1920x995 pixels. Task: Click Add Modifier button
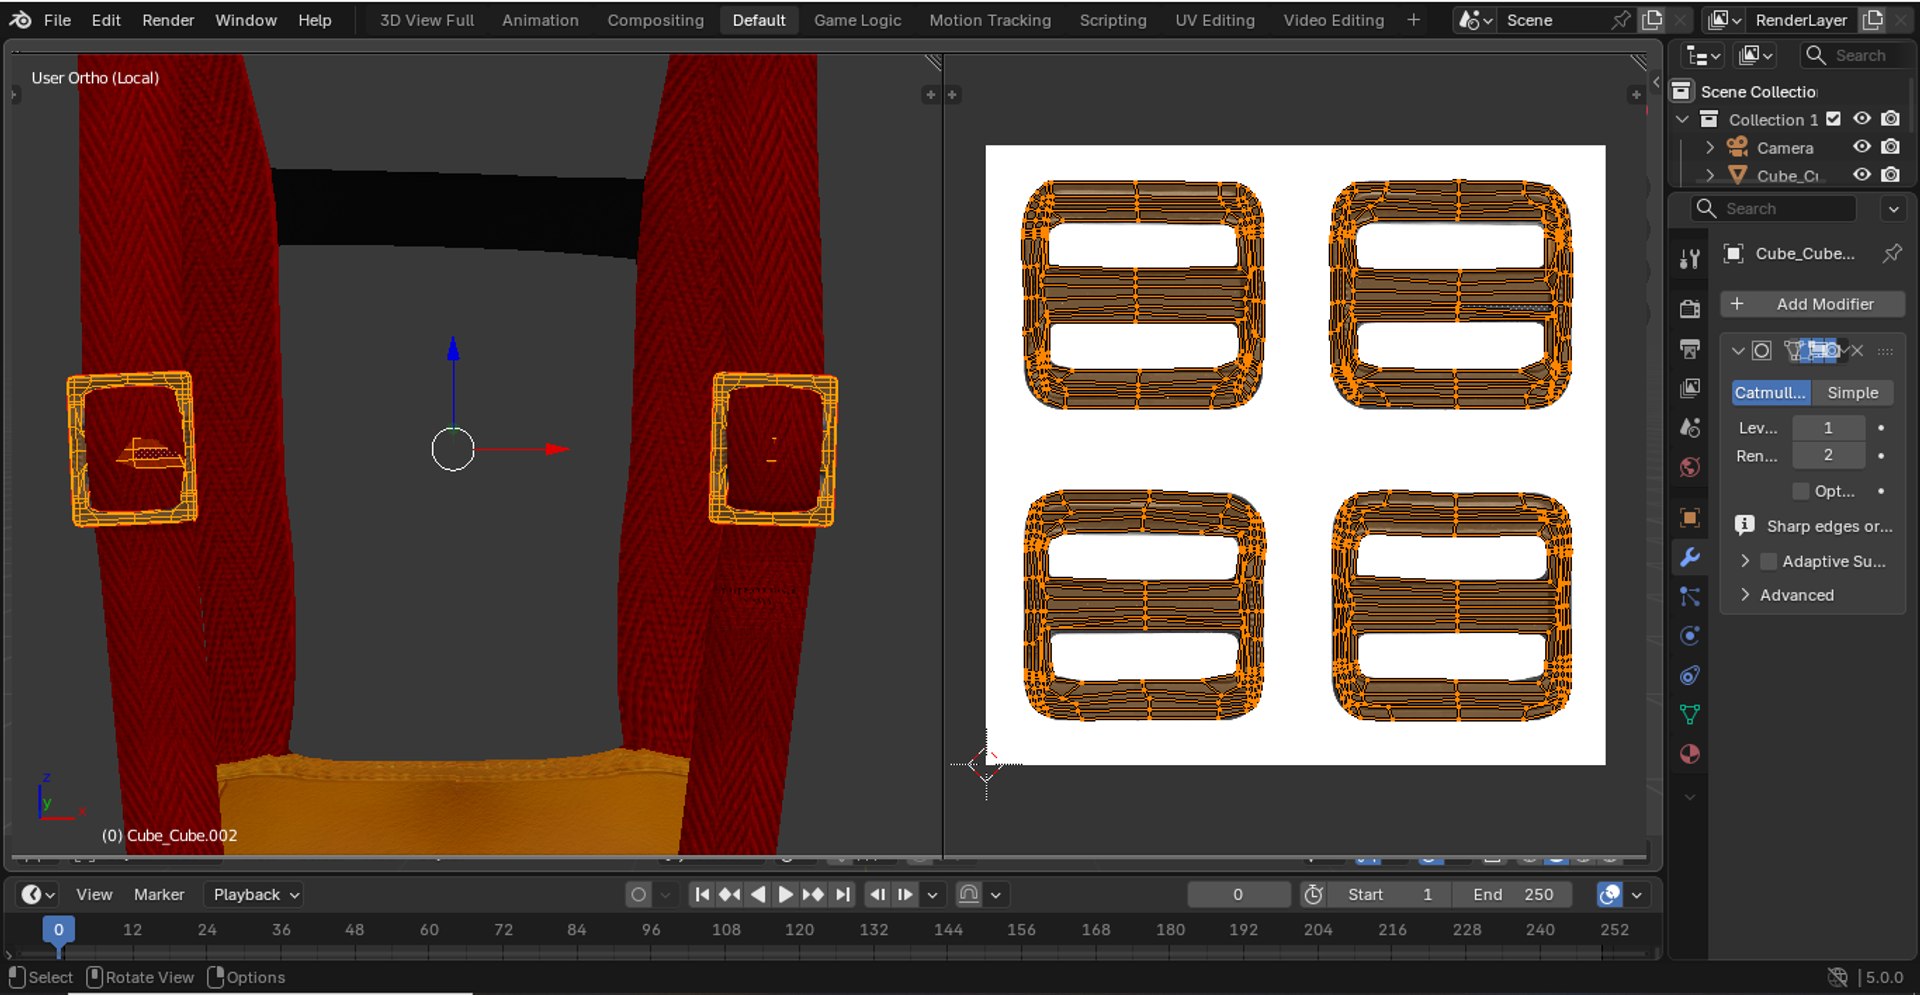click(1812, 304)
